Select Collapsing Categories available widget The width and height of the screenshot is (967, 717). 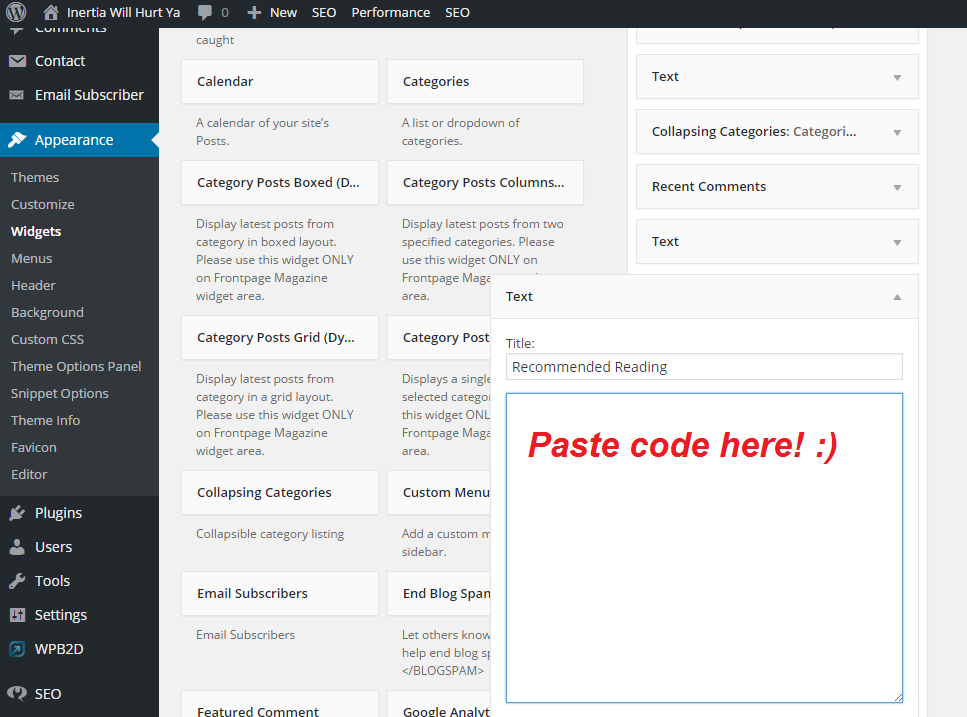tap(279, 493)
